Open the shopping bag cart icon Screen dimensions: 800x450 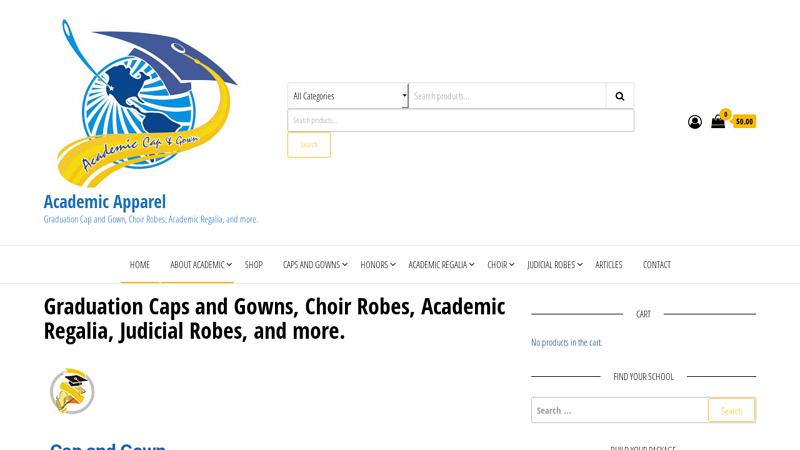pos(718,121)
